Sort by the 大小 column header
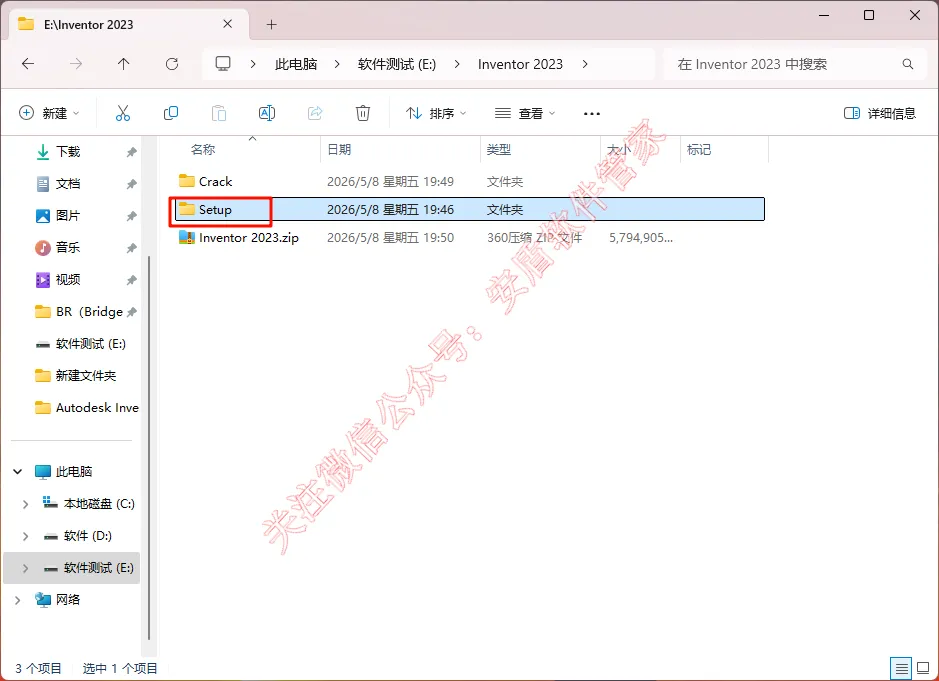This screenshot has width=939, height=681. pos(619,150)
